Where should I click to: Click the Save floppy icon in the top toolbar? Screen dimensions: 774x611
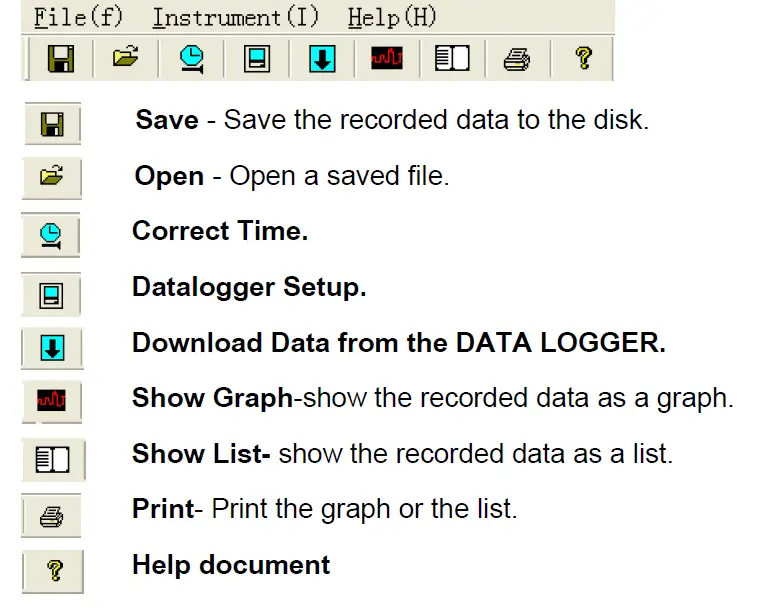(61, 59)
